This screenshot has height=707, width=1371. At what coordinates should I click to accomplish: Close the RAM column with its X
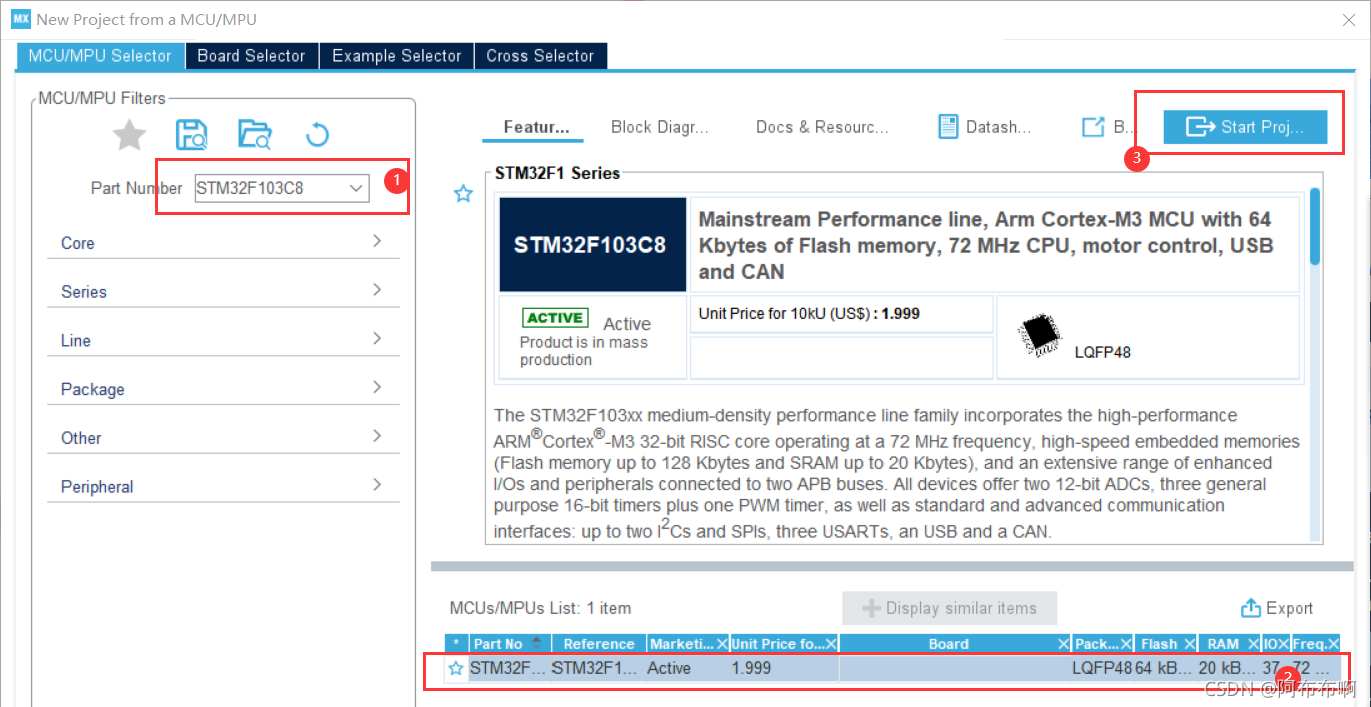(1254, 644)
